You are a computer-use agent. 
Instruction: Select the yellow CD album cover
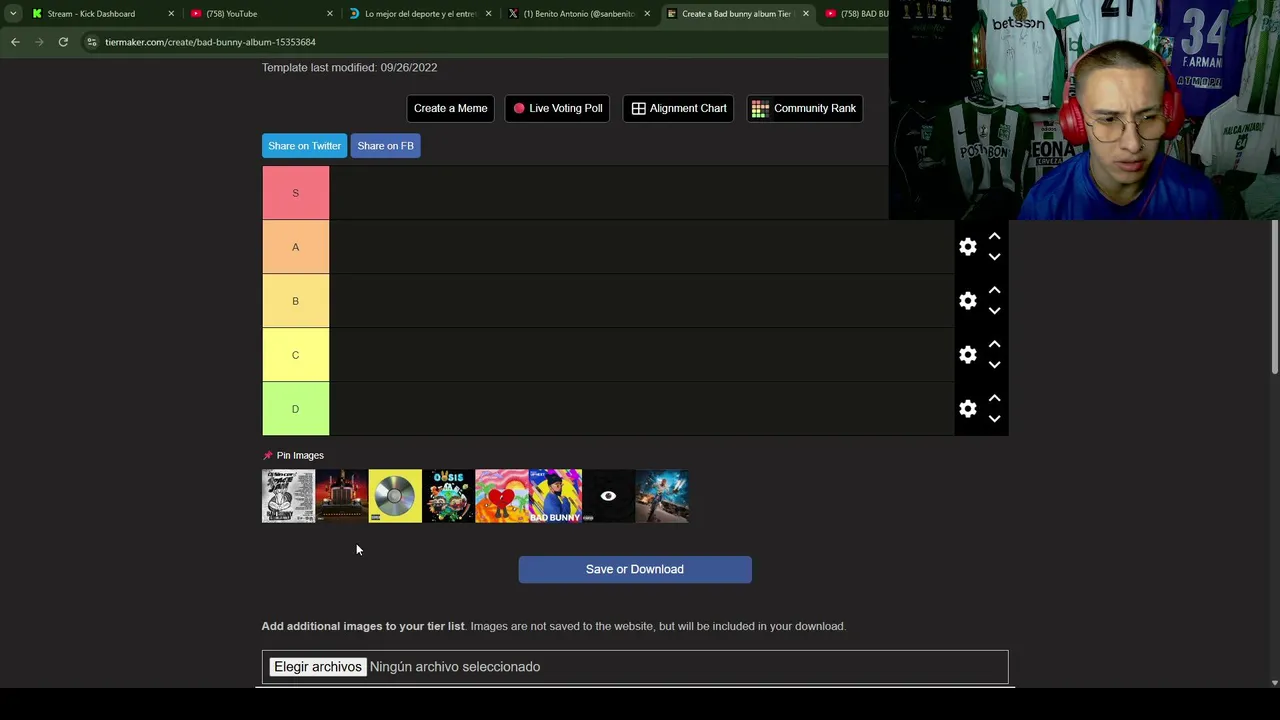coord(395,496)
